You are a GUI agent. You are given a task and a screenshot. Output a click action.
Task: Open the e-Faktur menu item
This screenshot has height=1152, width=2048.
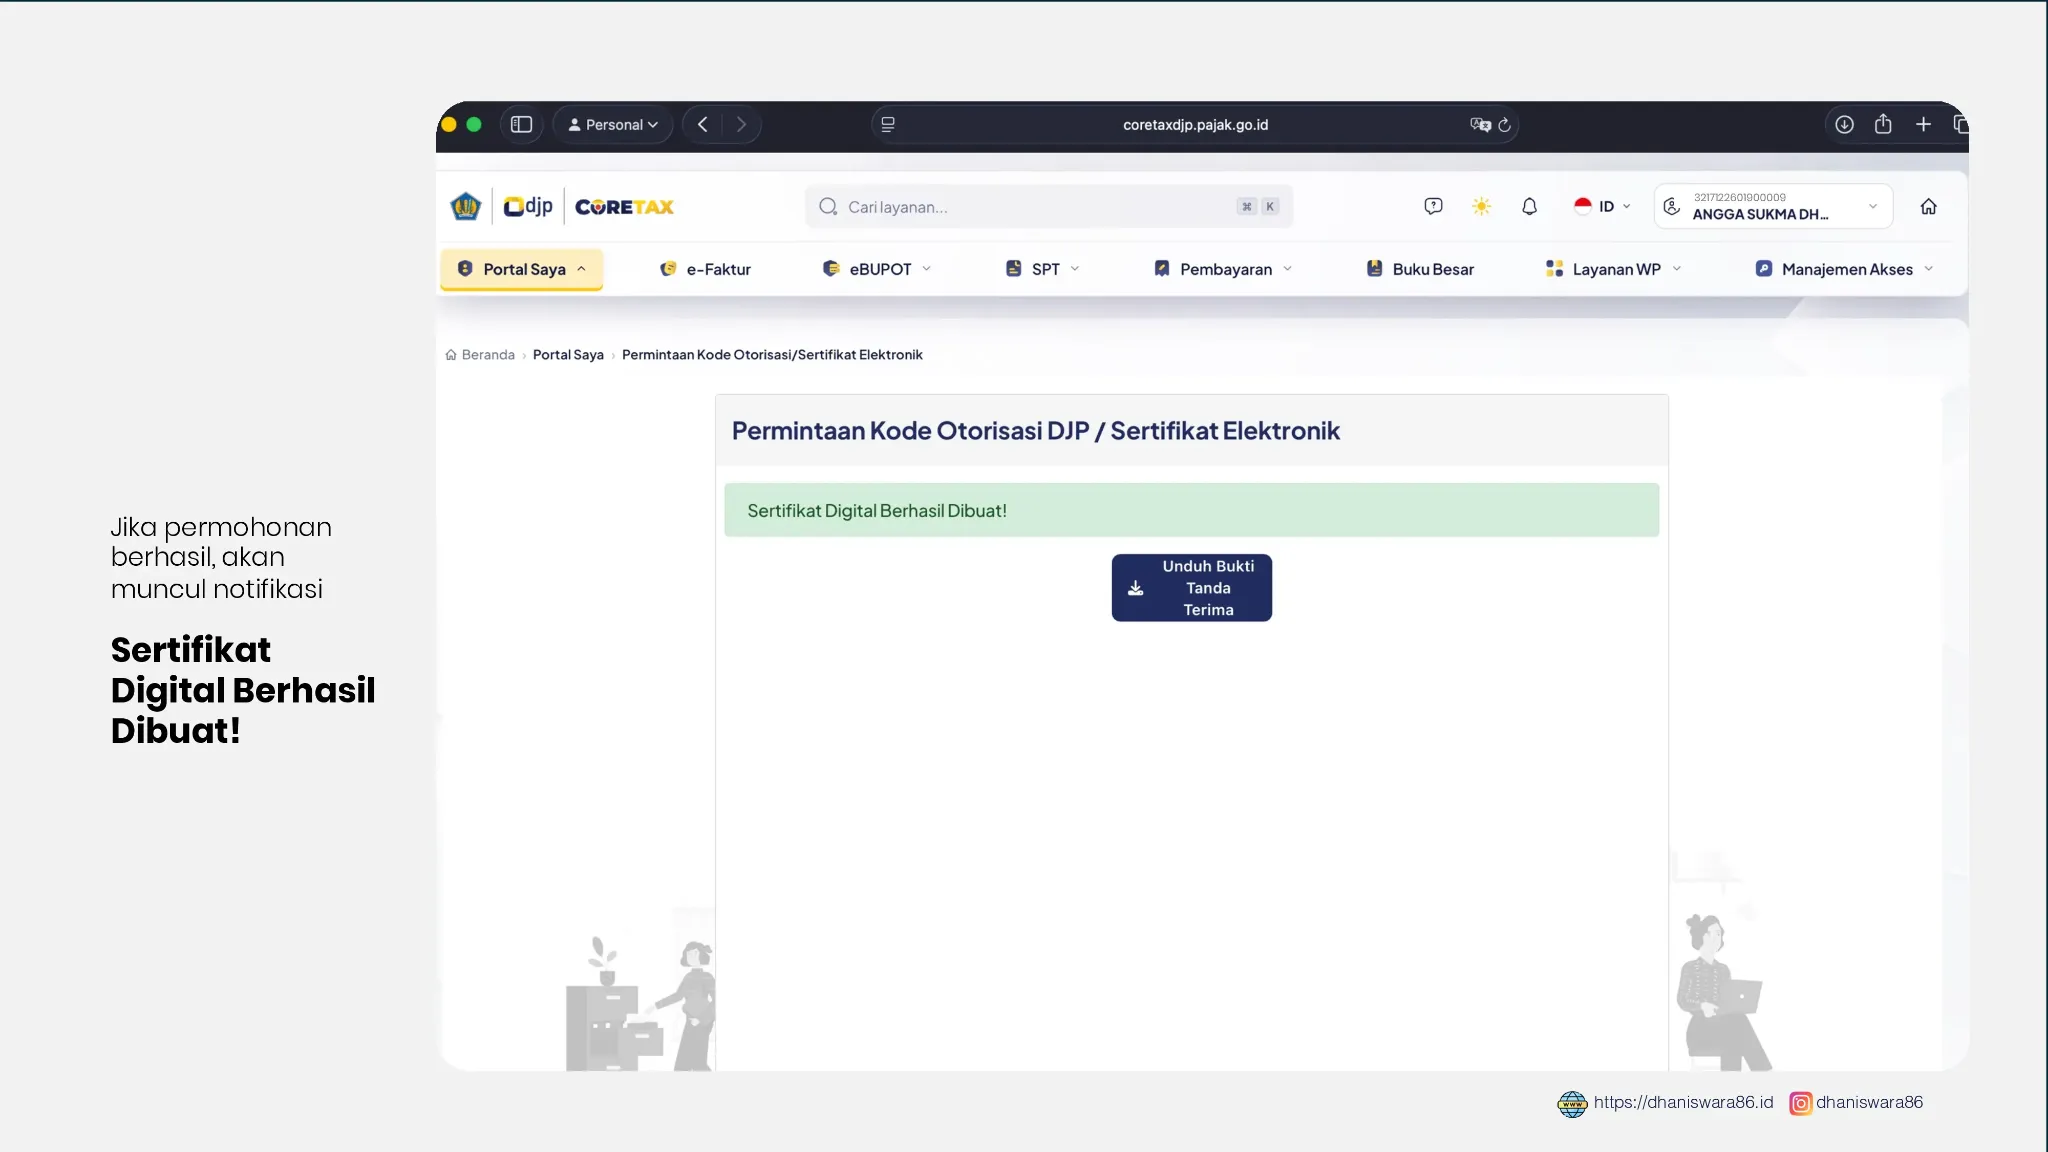[x=706, y=269]
